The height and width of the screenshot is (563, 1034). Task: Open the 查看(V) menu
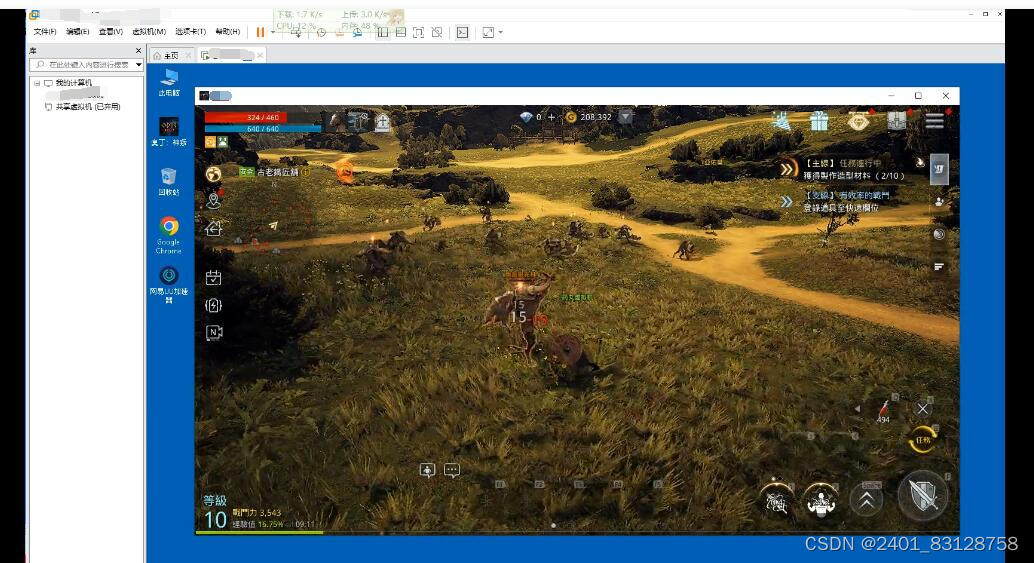110,32
